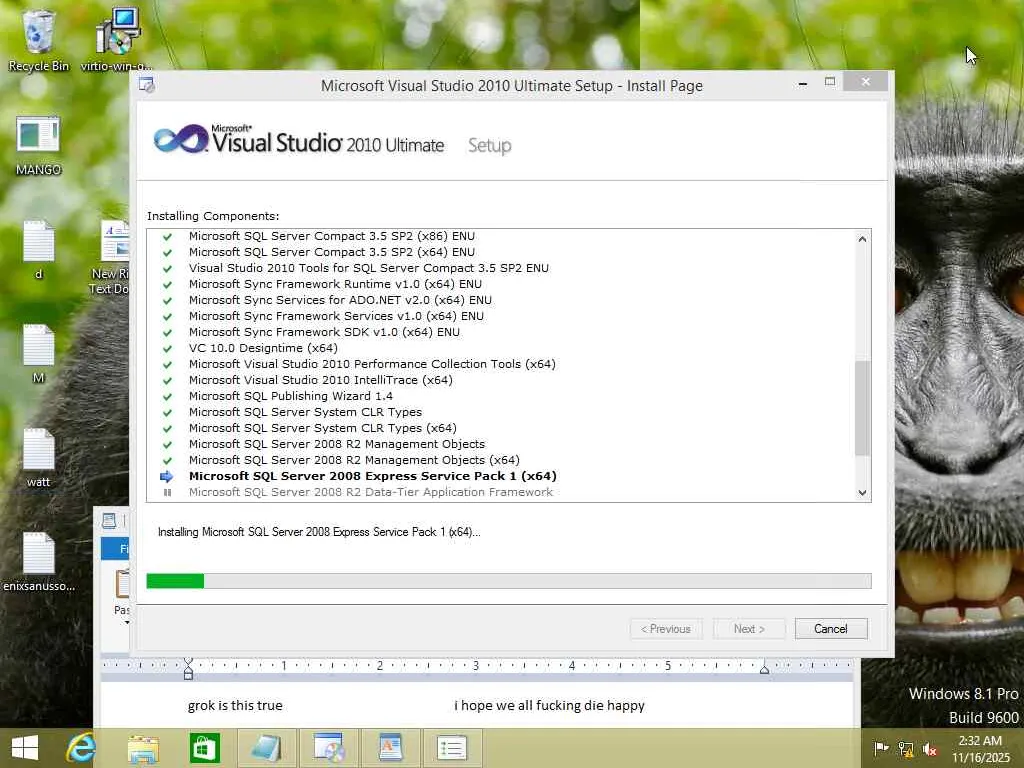
Task: Select the MANGO desktop shortcut
Action: click(x=38, y=146)
